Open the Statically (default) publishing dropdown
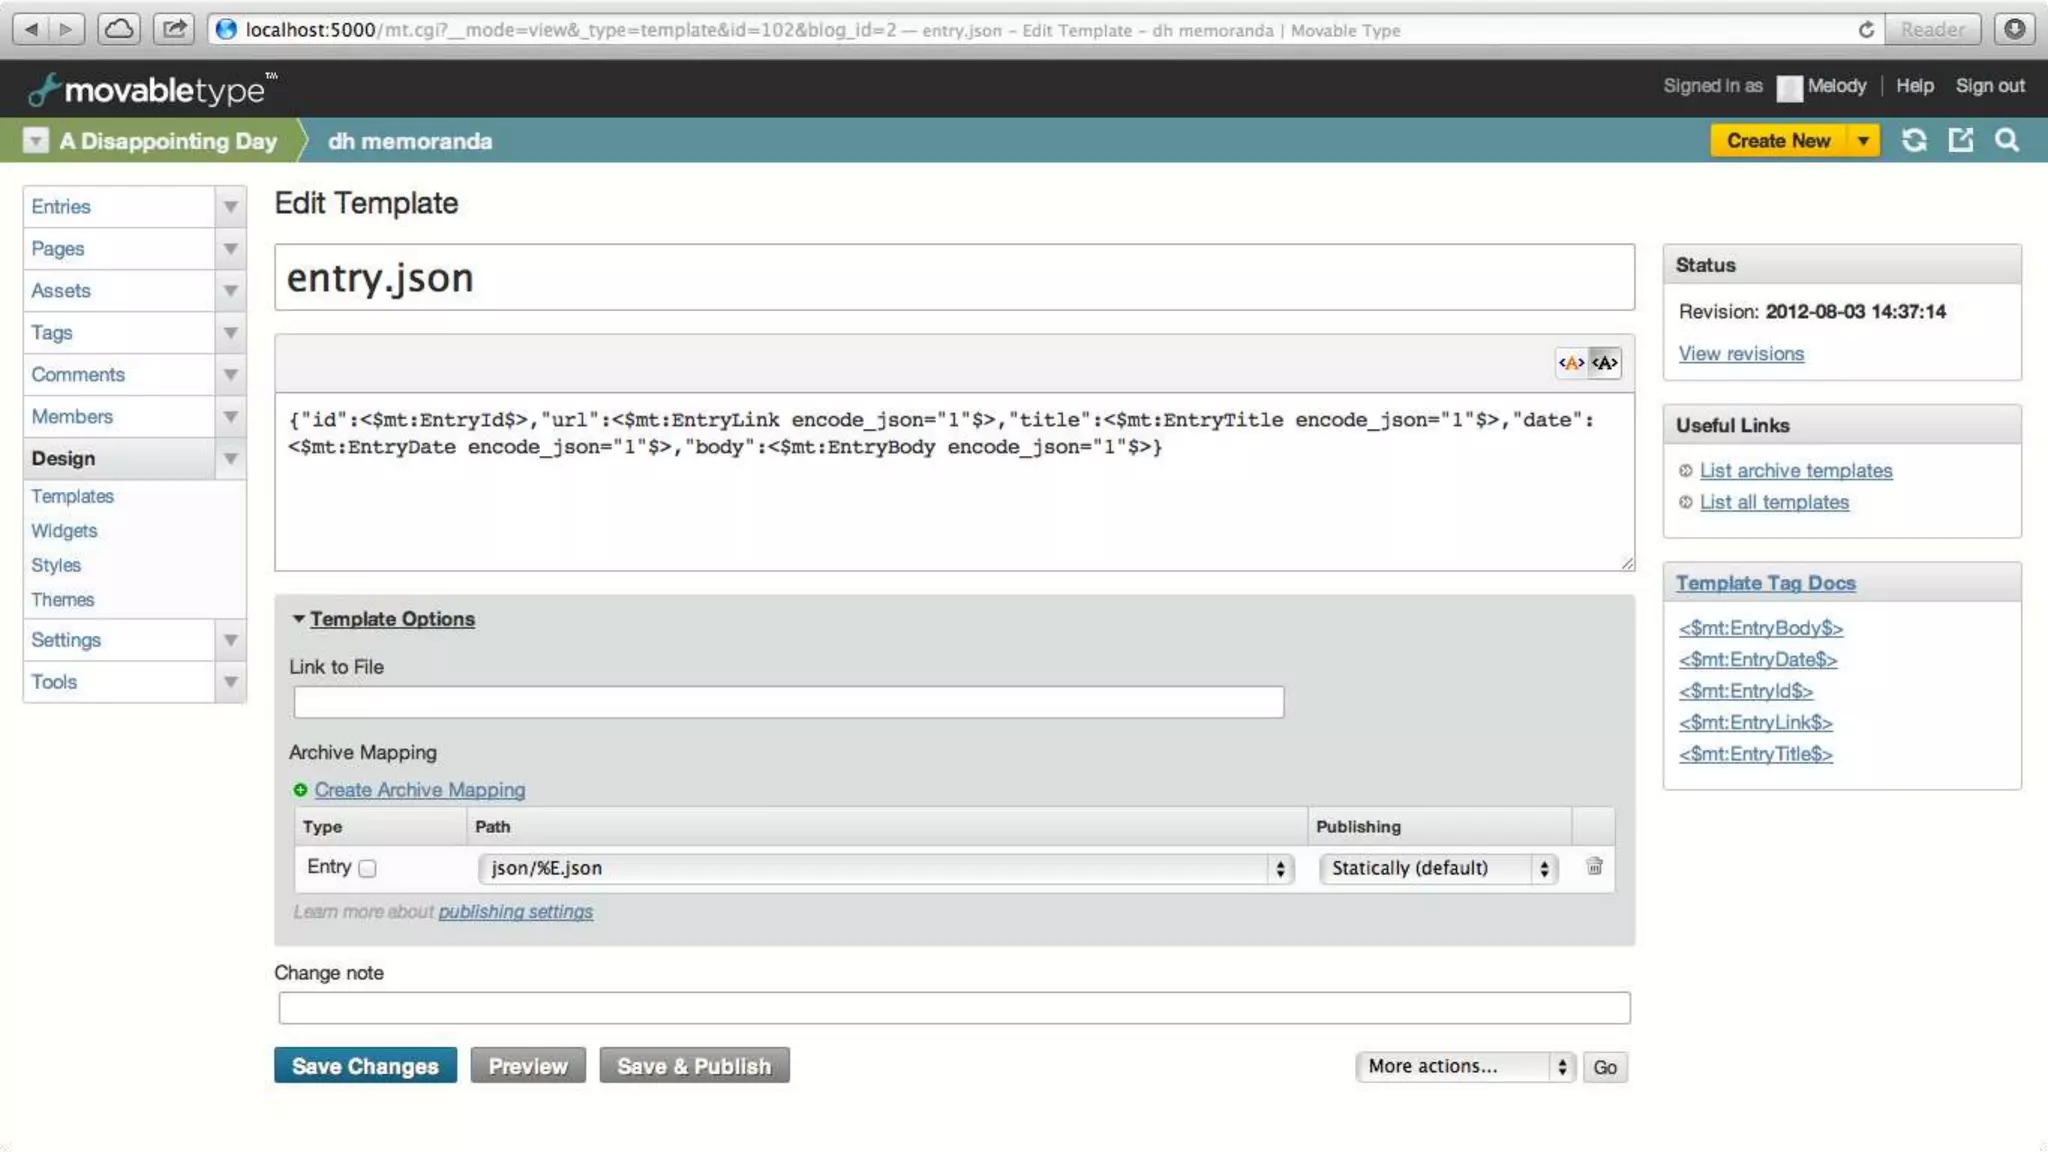The height and width of the screenshot is (1152, 2048). (x=1438, y=868)
